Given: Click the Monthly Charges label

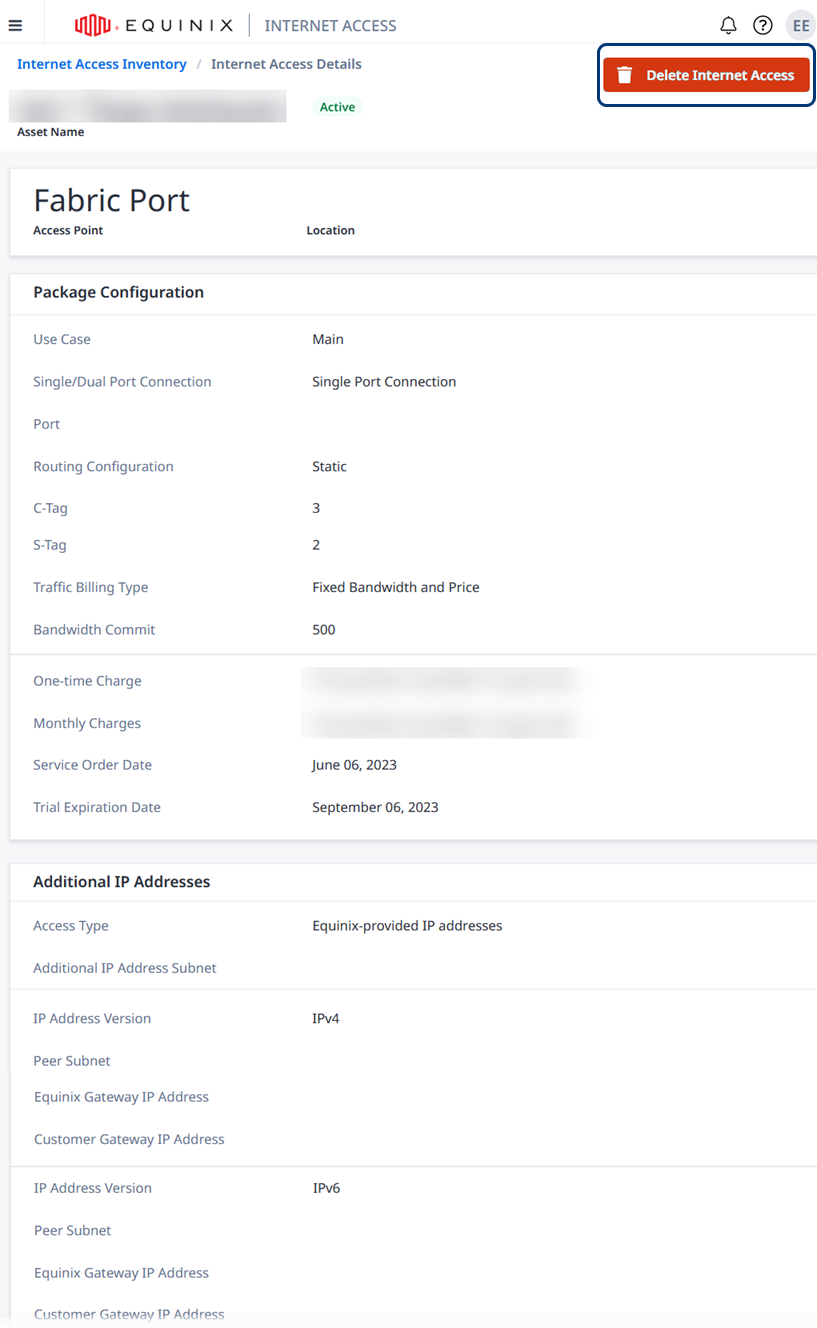Looking at the screenshot, I should click(87, 723).
